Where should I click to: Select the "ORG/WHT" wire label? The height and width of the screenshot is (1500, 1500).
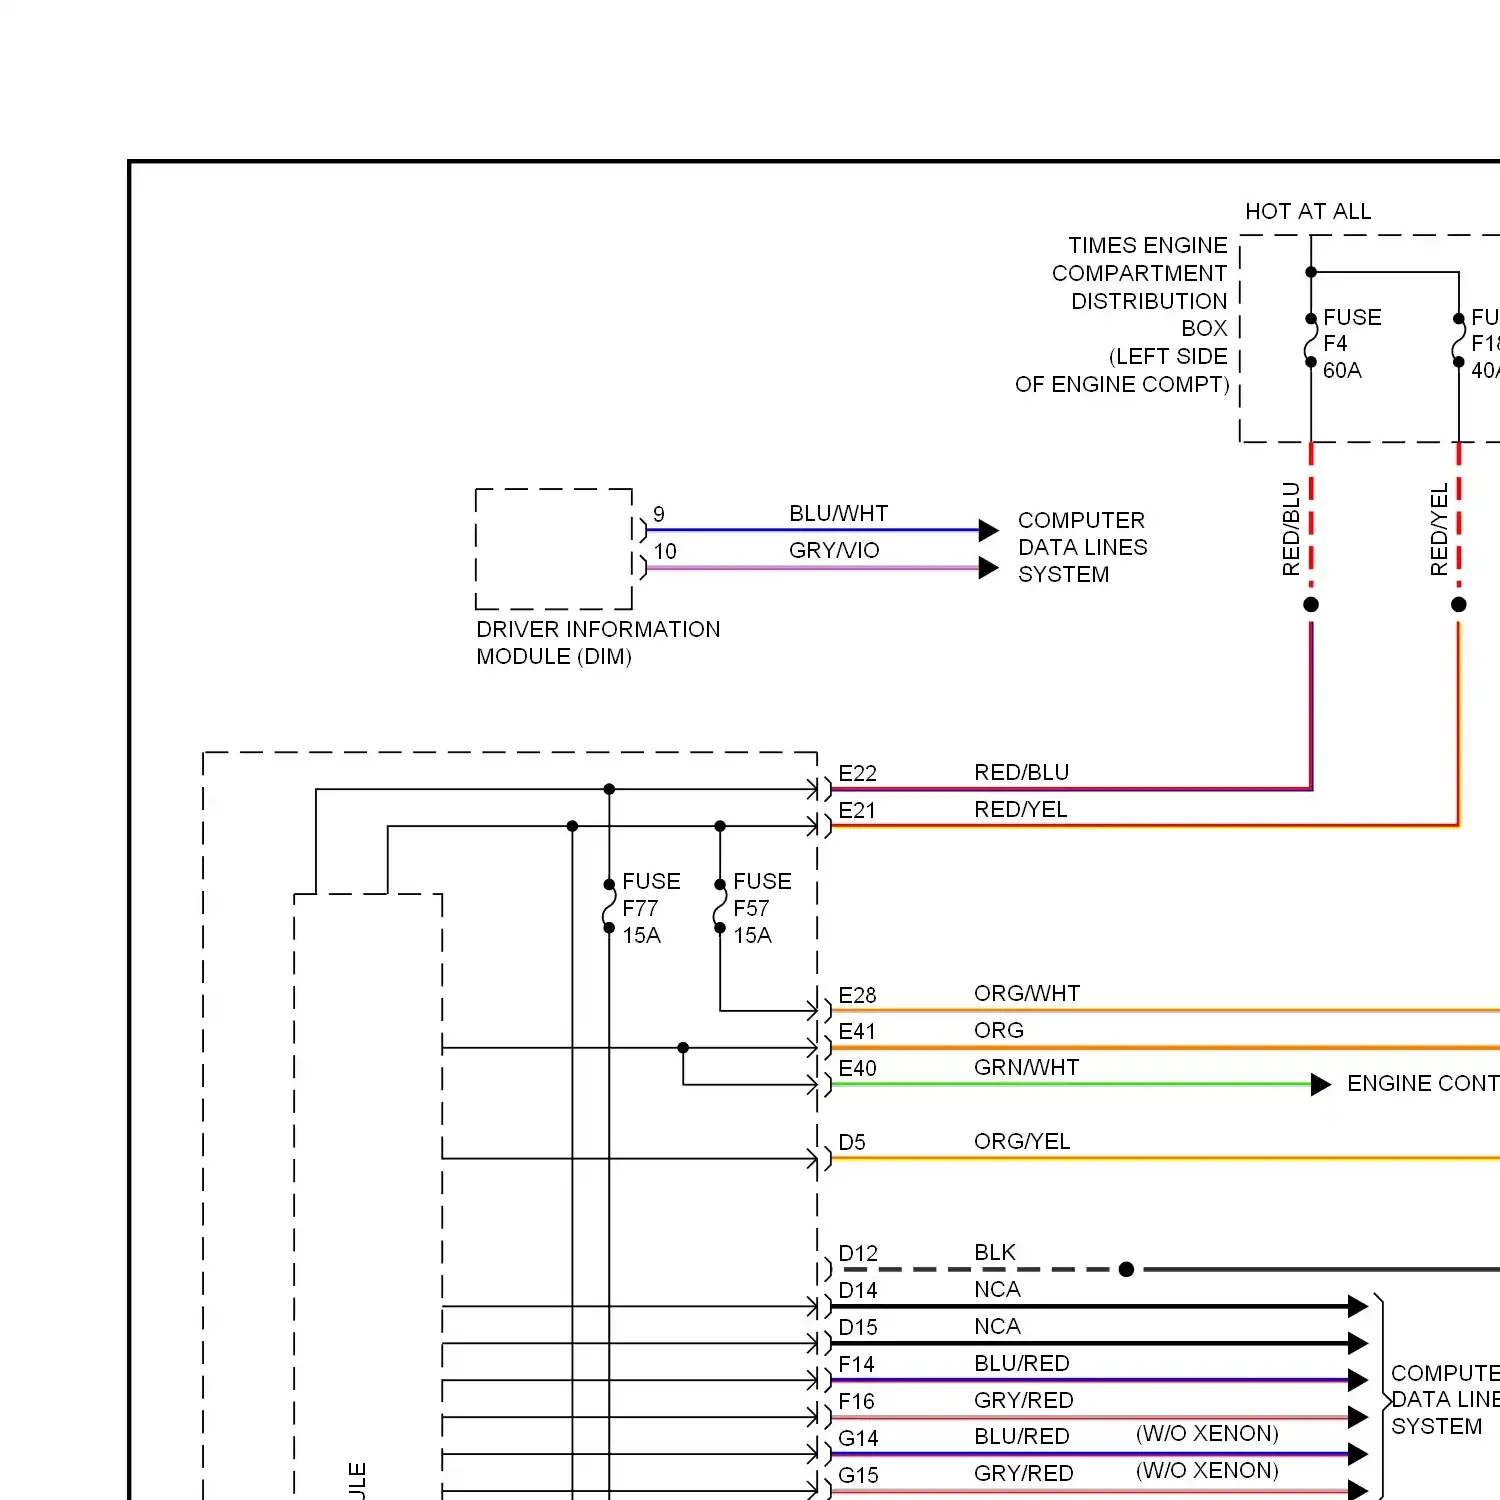[1027, 993]
